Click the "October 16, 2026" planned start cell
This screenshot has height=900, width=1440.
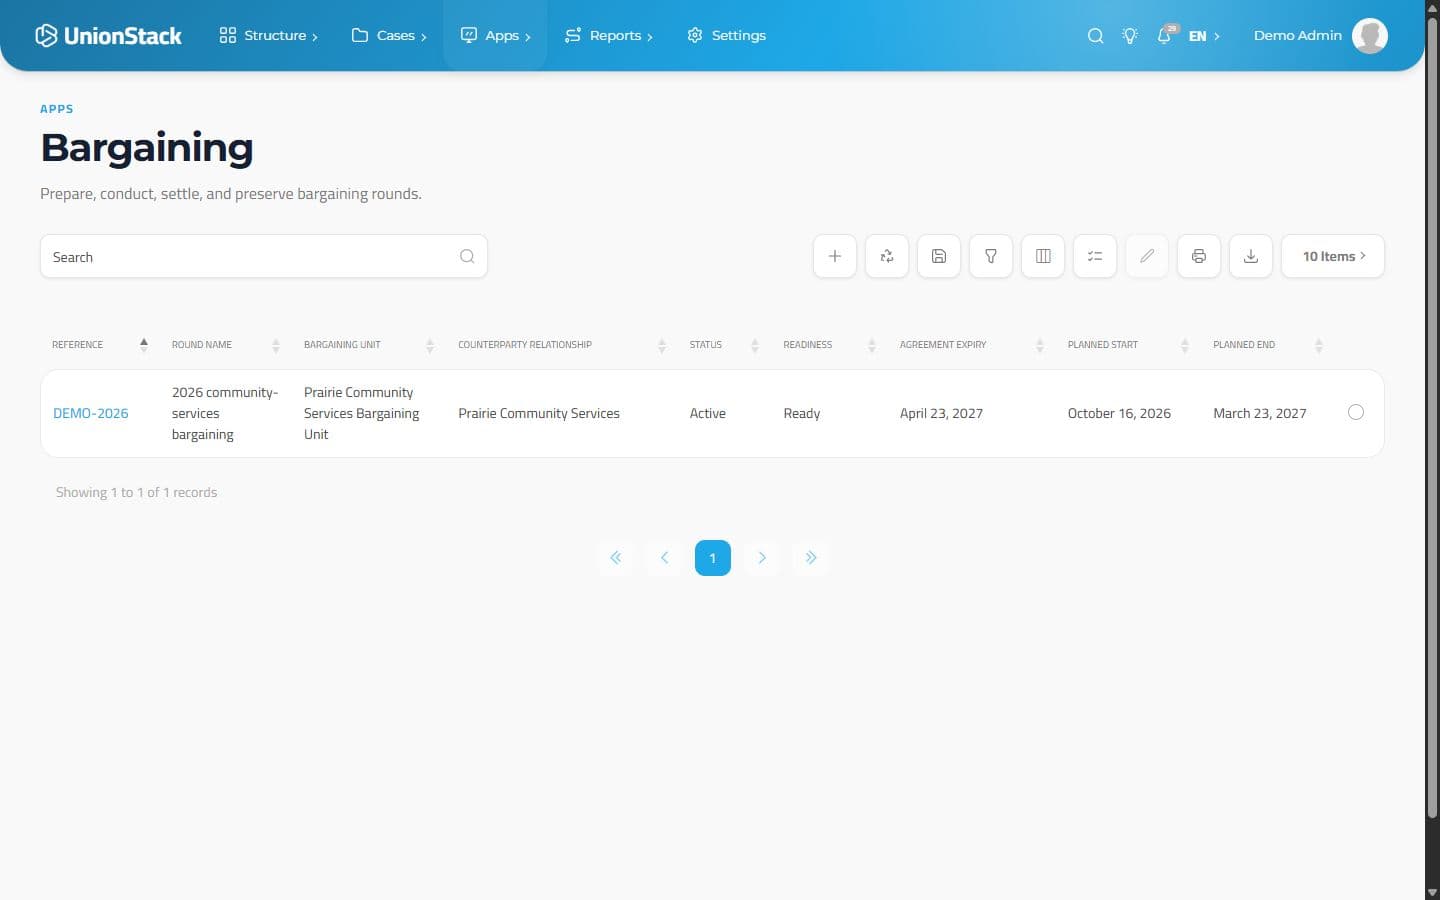1119,413
